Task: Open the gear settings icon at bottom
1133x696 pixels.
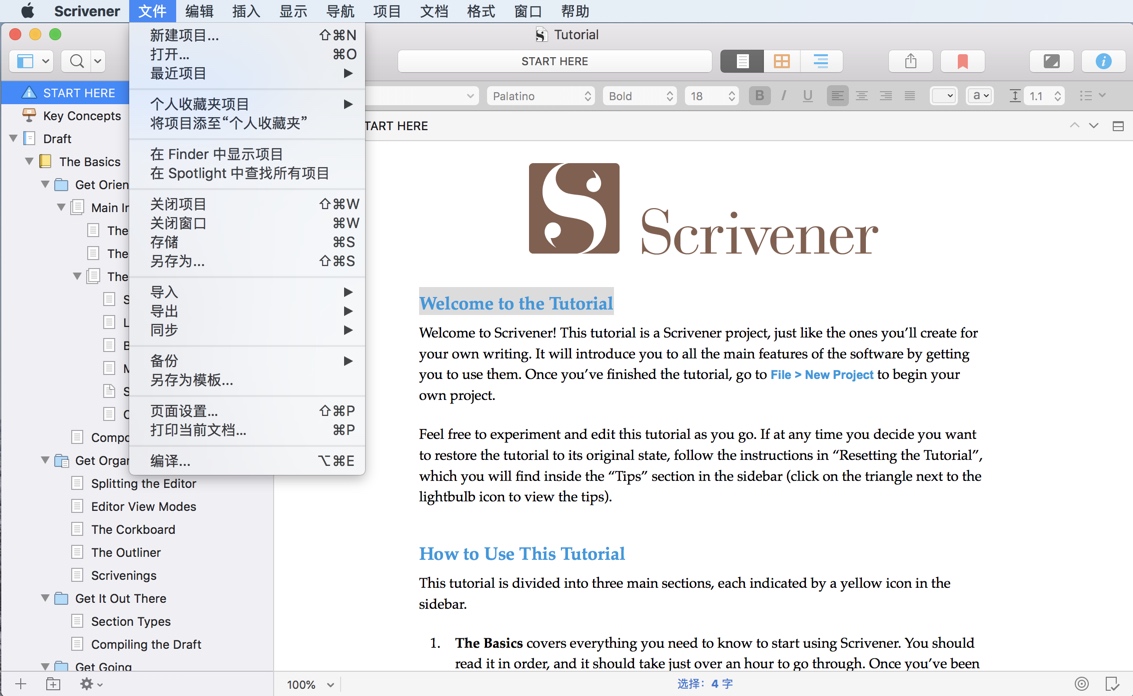Action: tap(86, 683)
